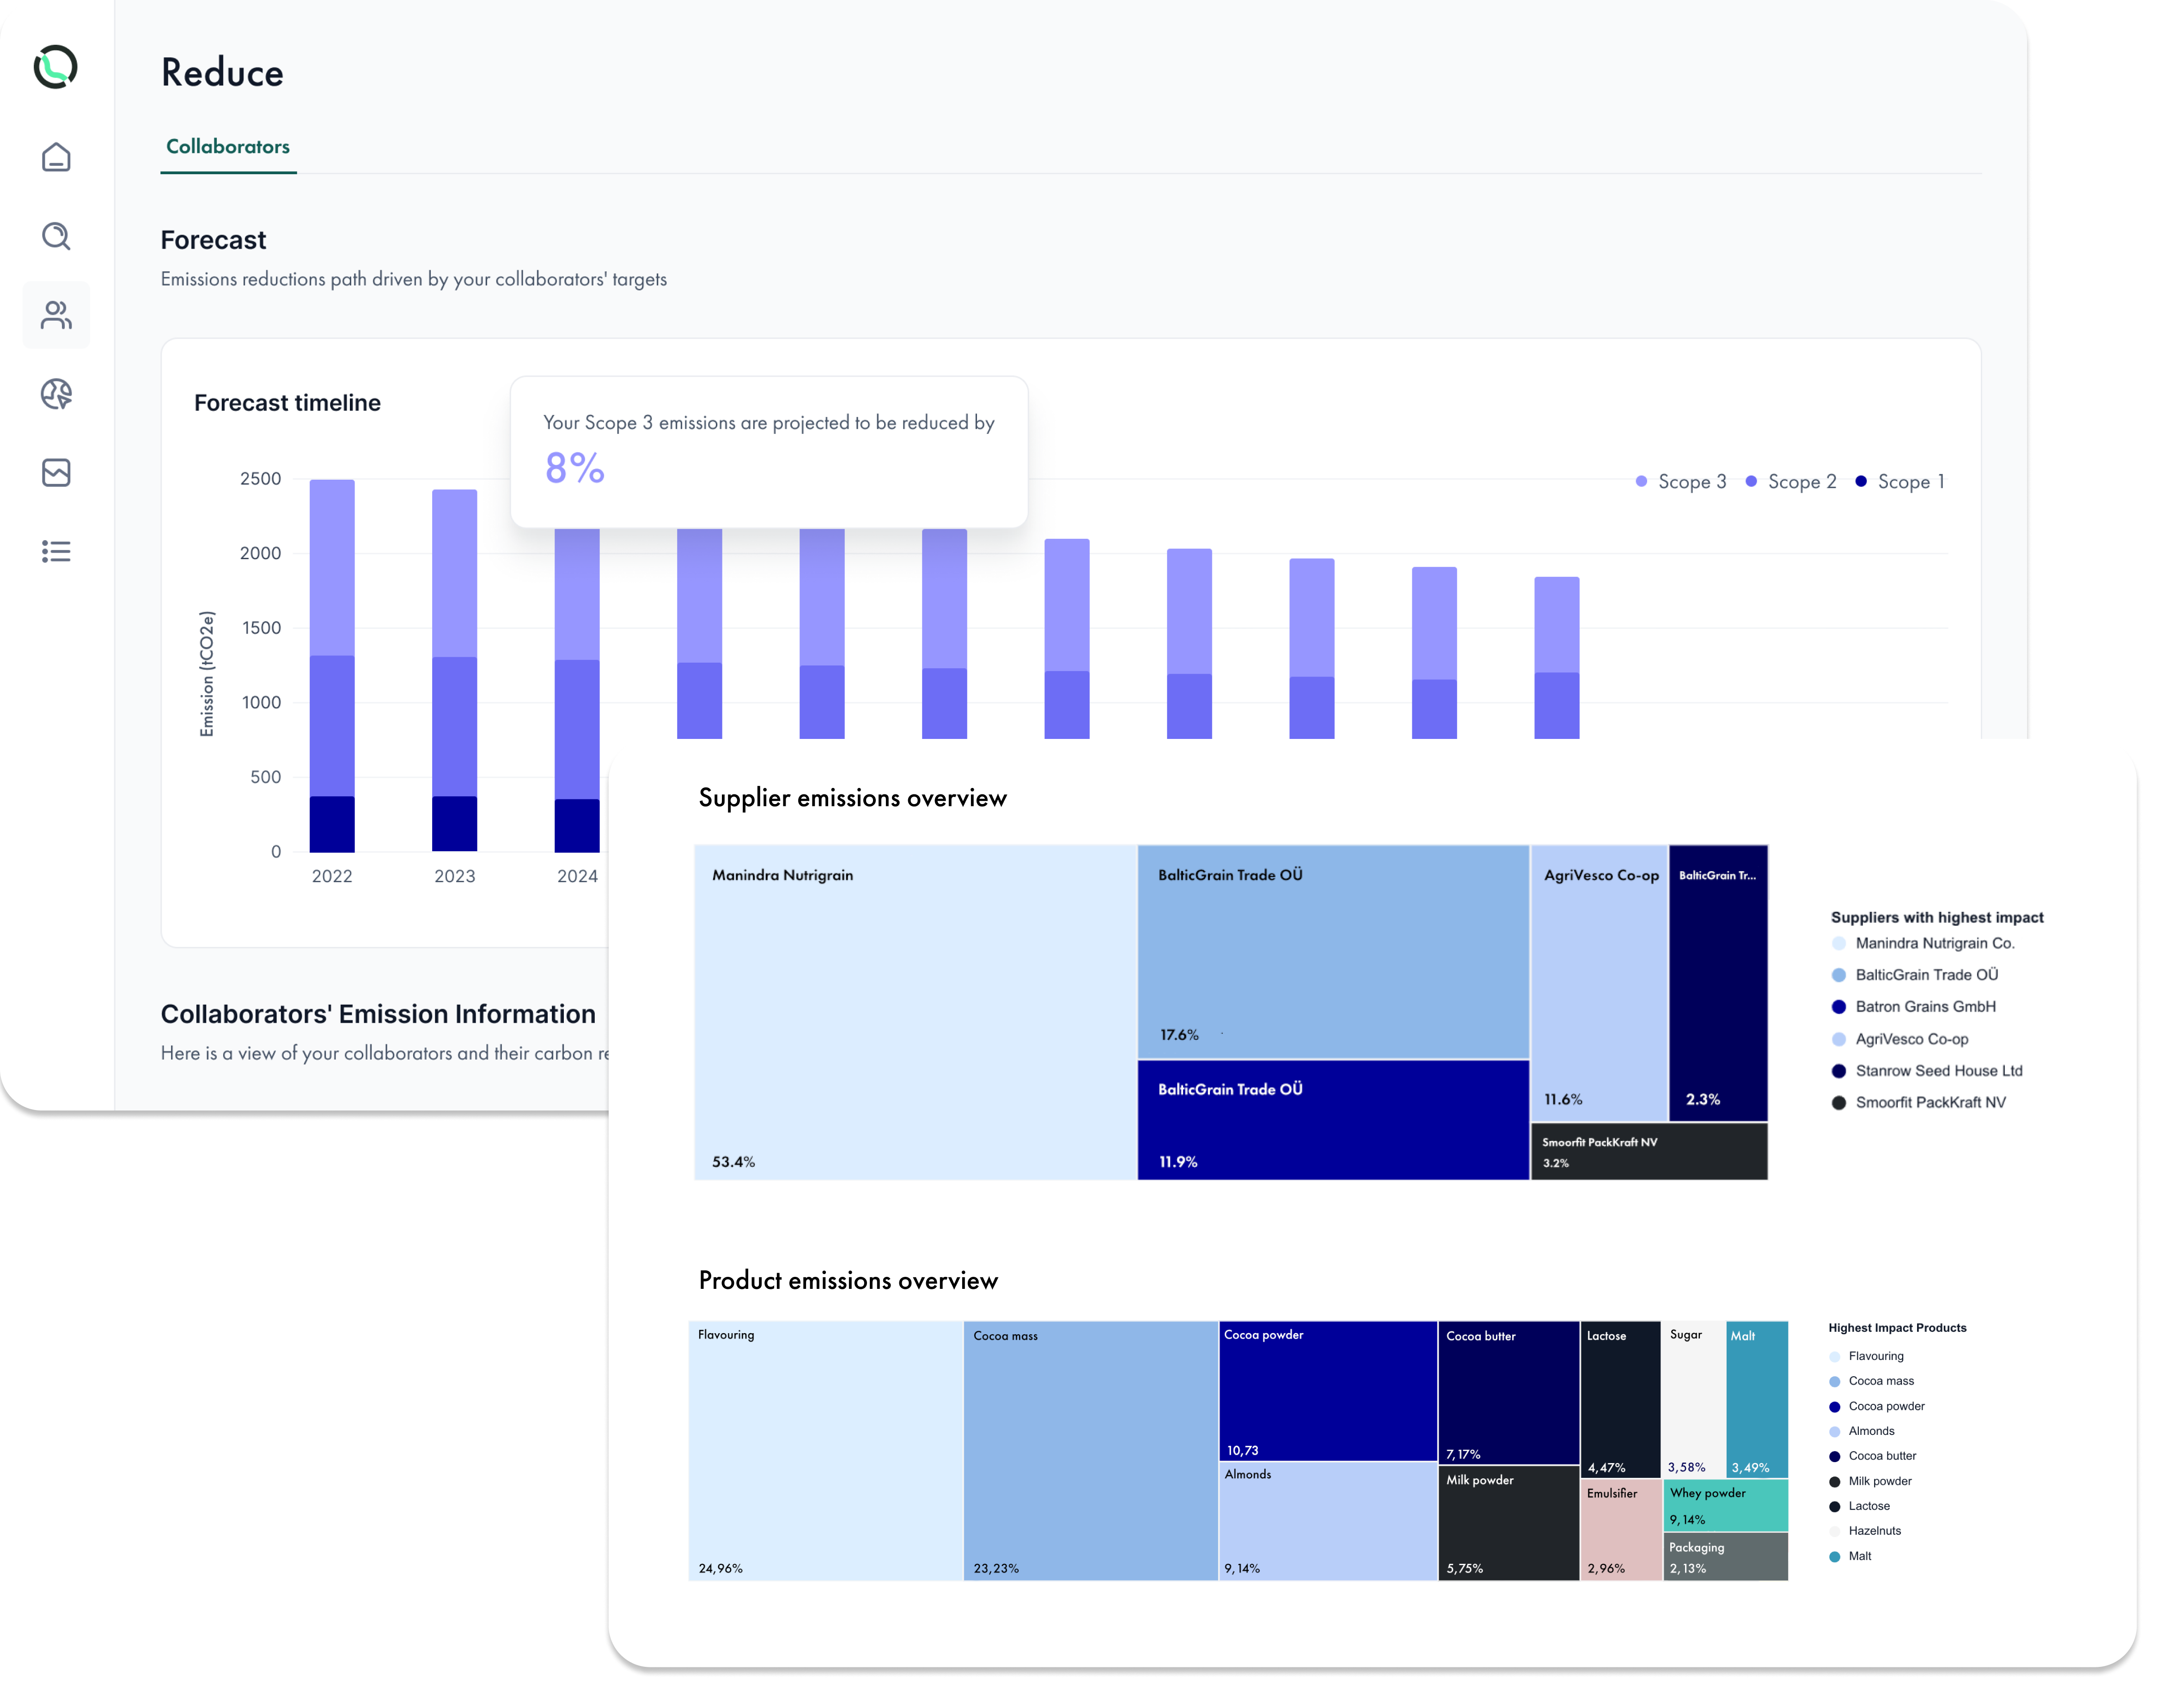2174x1708 pixels.
Task: Click the search magnifier sidebar icon
Action: click(x=56, y=236)
